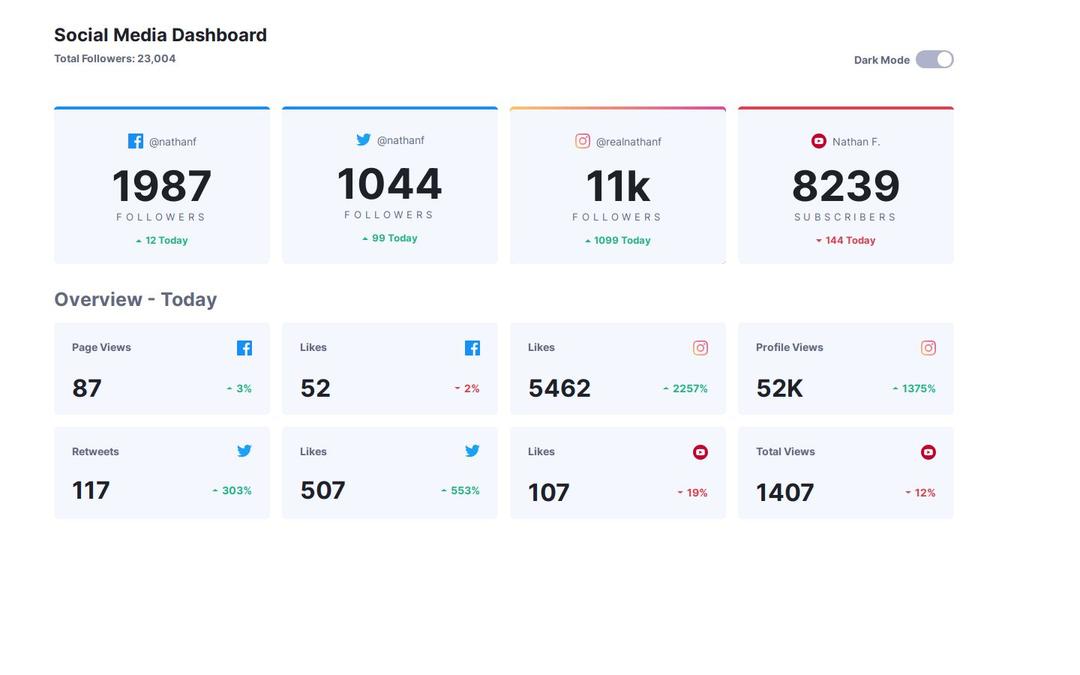The image size is (1080, 675).
Task: Click the YouTube icon in 107 Likes card
Action: pyautogui.click(x=700, y=452)
